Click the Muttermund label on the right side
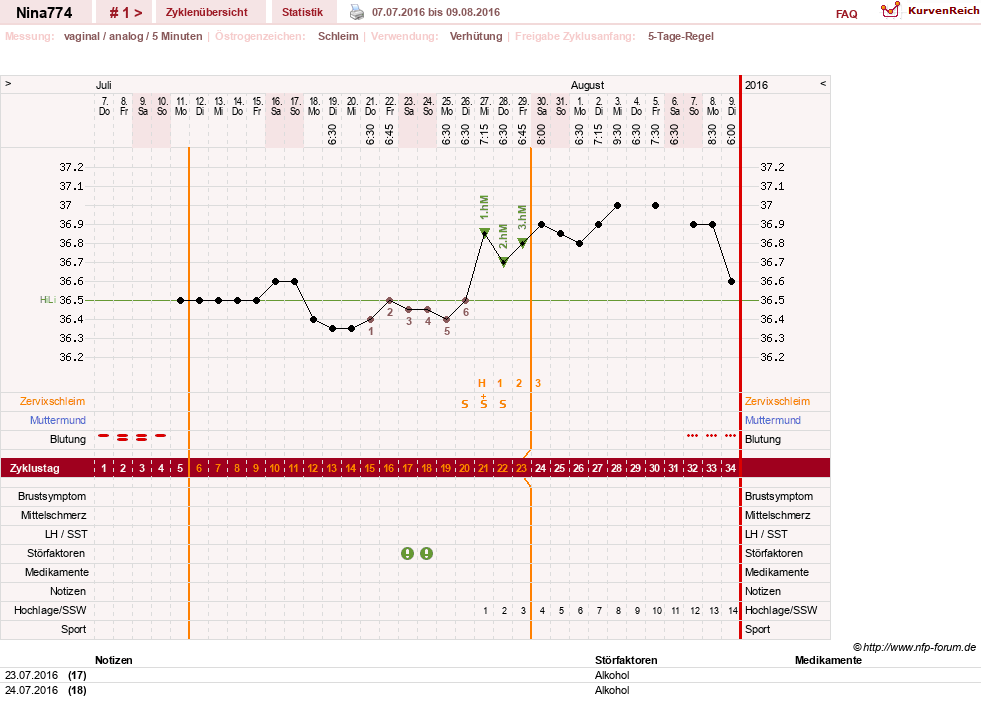Screen dimensions: 981x719 pos(773,421)
